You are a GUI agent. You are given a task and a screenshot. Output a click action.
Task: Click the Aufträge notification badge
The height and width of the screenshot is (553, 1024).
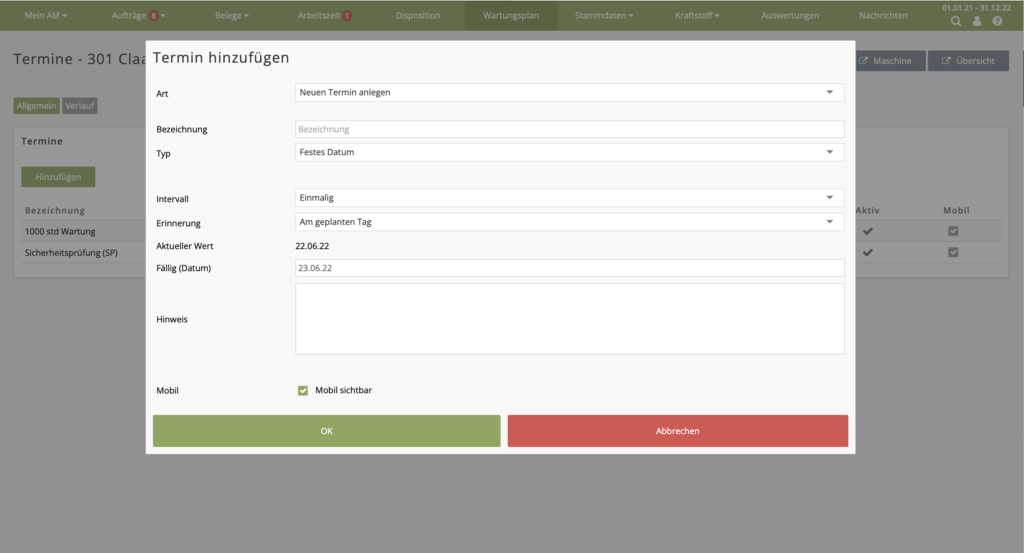coord(153,16)
